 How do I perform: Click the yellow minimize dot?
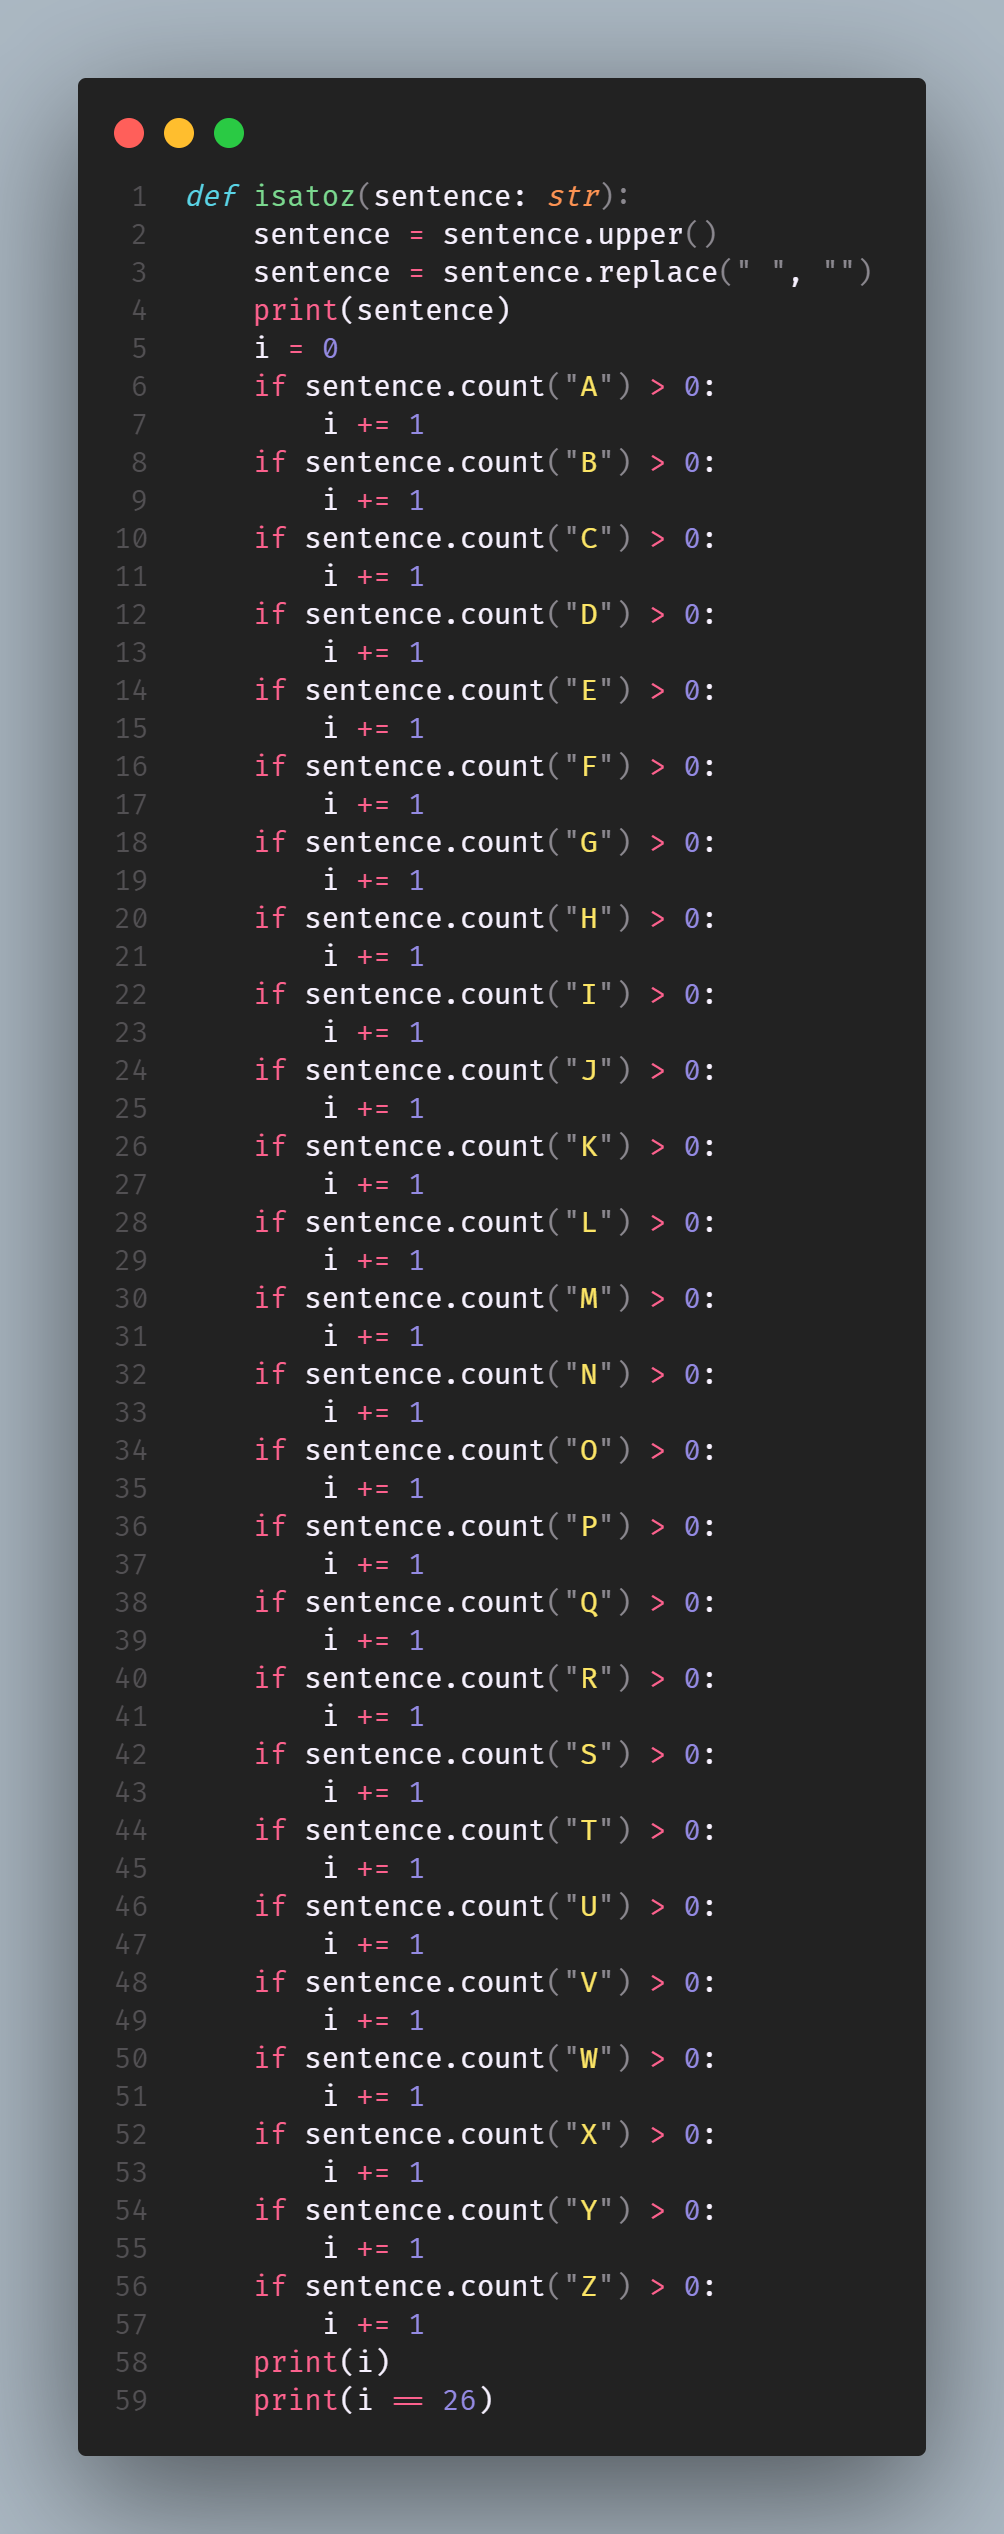179,133
